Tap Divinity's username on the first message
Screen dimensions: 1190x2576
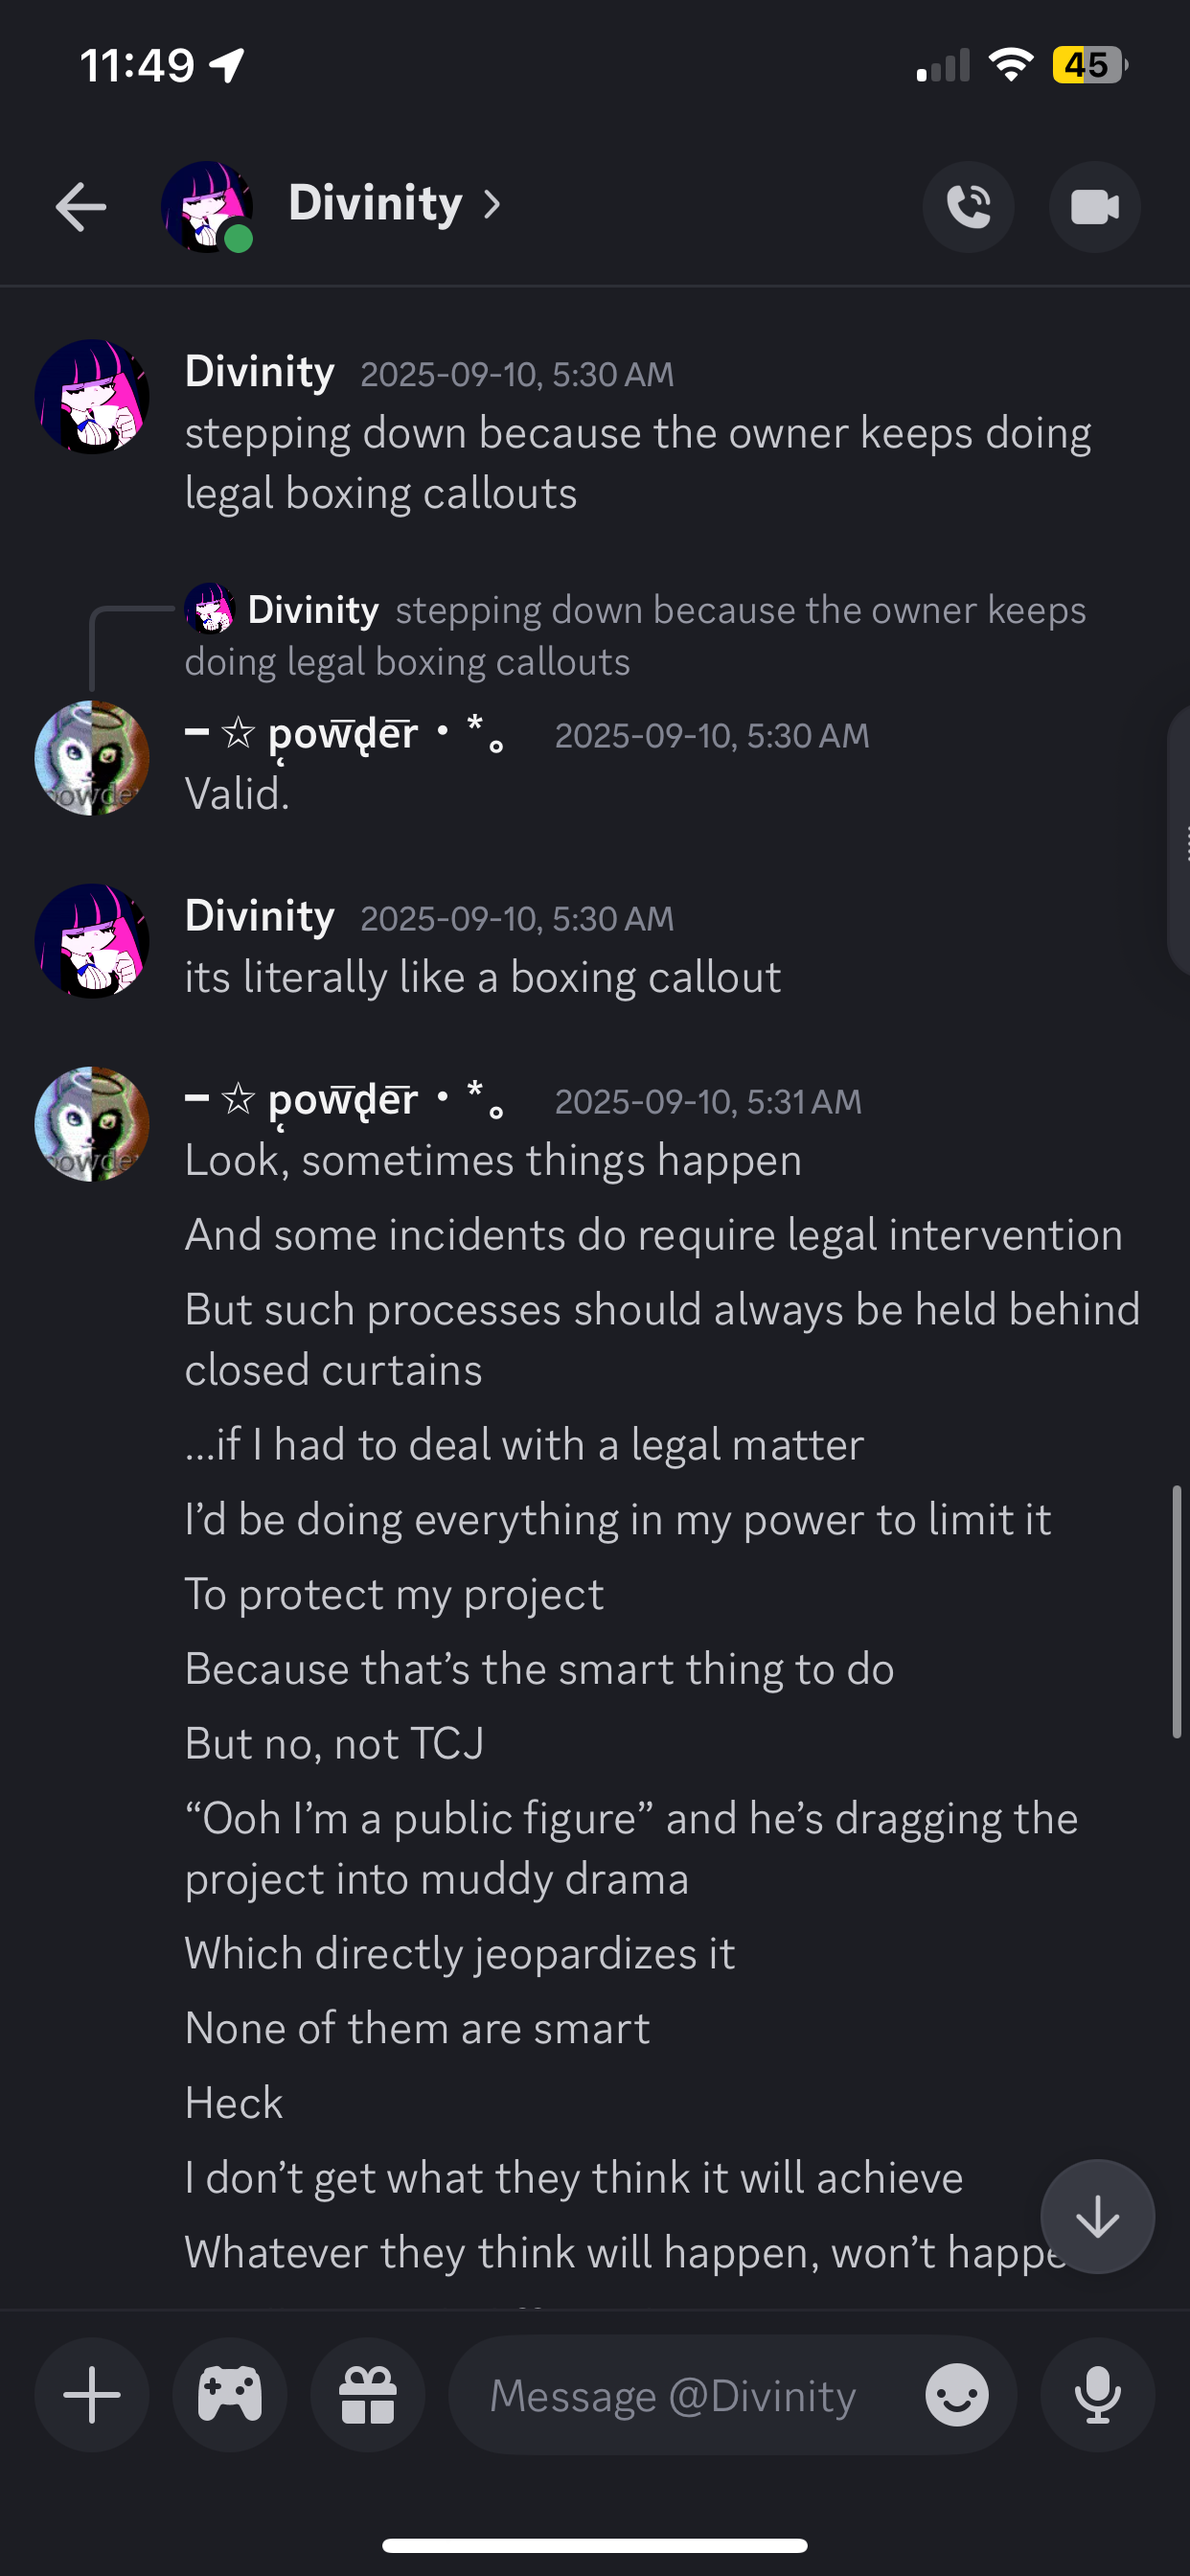point(260,372)
